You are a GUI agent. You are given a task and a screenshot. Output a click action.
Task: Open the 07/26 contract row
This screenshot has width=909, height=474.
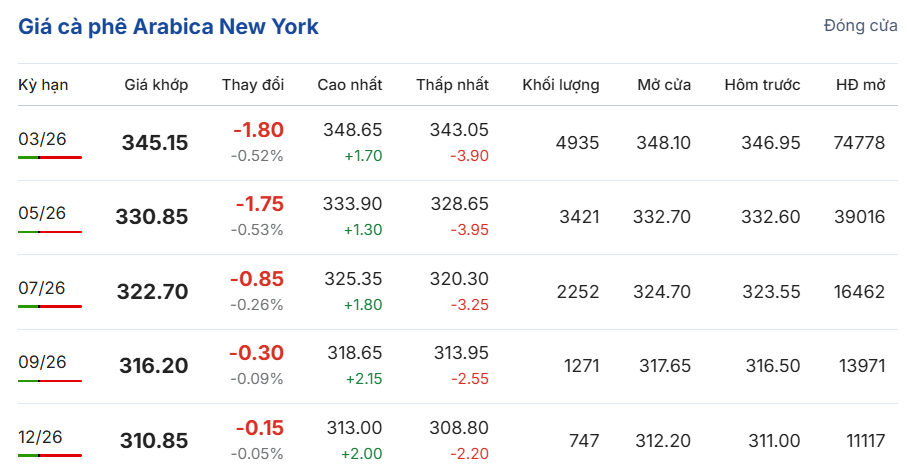(x=42, y=288)
